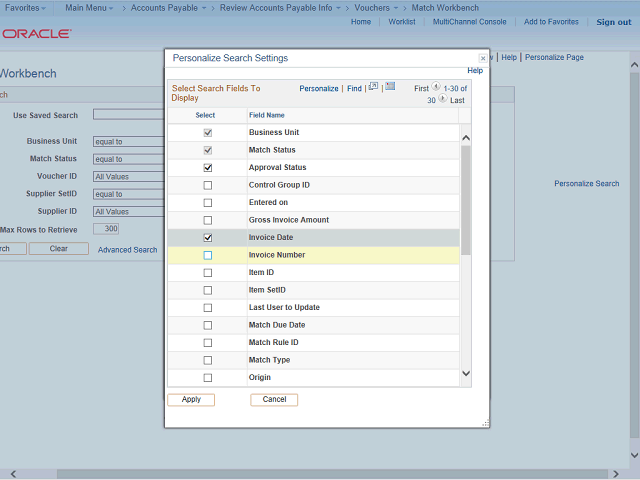Image resolution: width=640 pixels, height=480 pixels.
Task: Go to previous rows arrow icon
Action: [x=436, y=88]
